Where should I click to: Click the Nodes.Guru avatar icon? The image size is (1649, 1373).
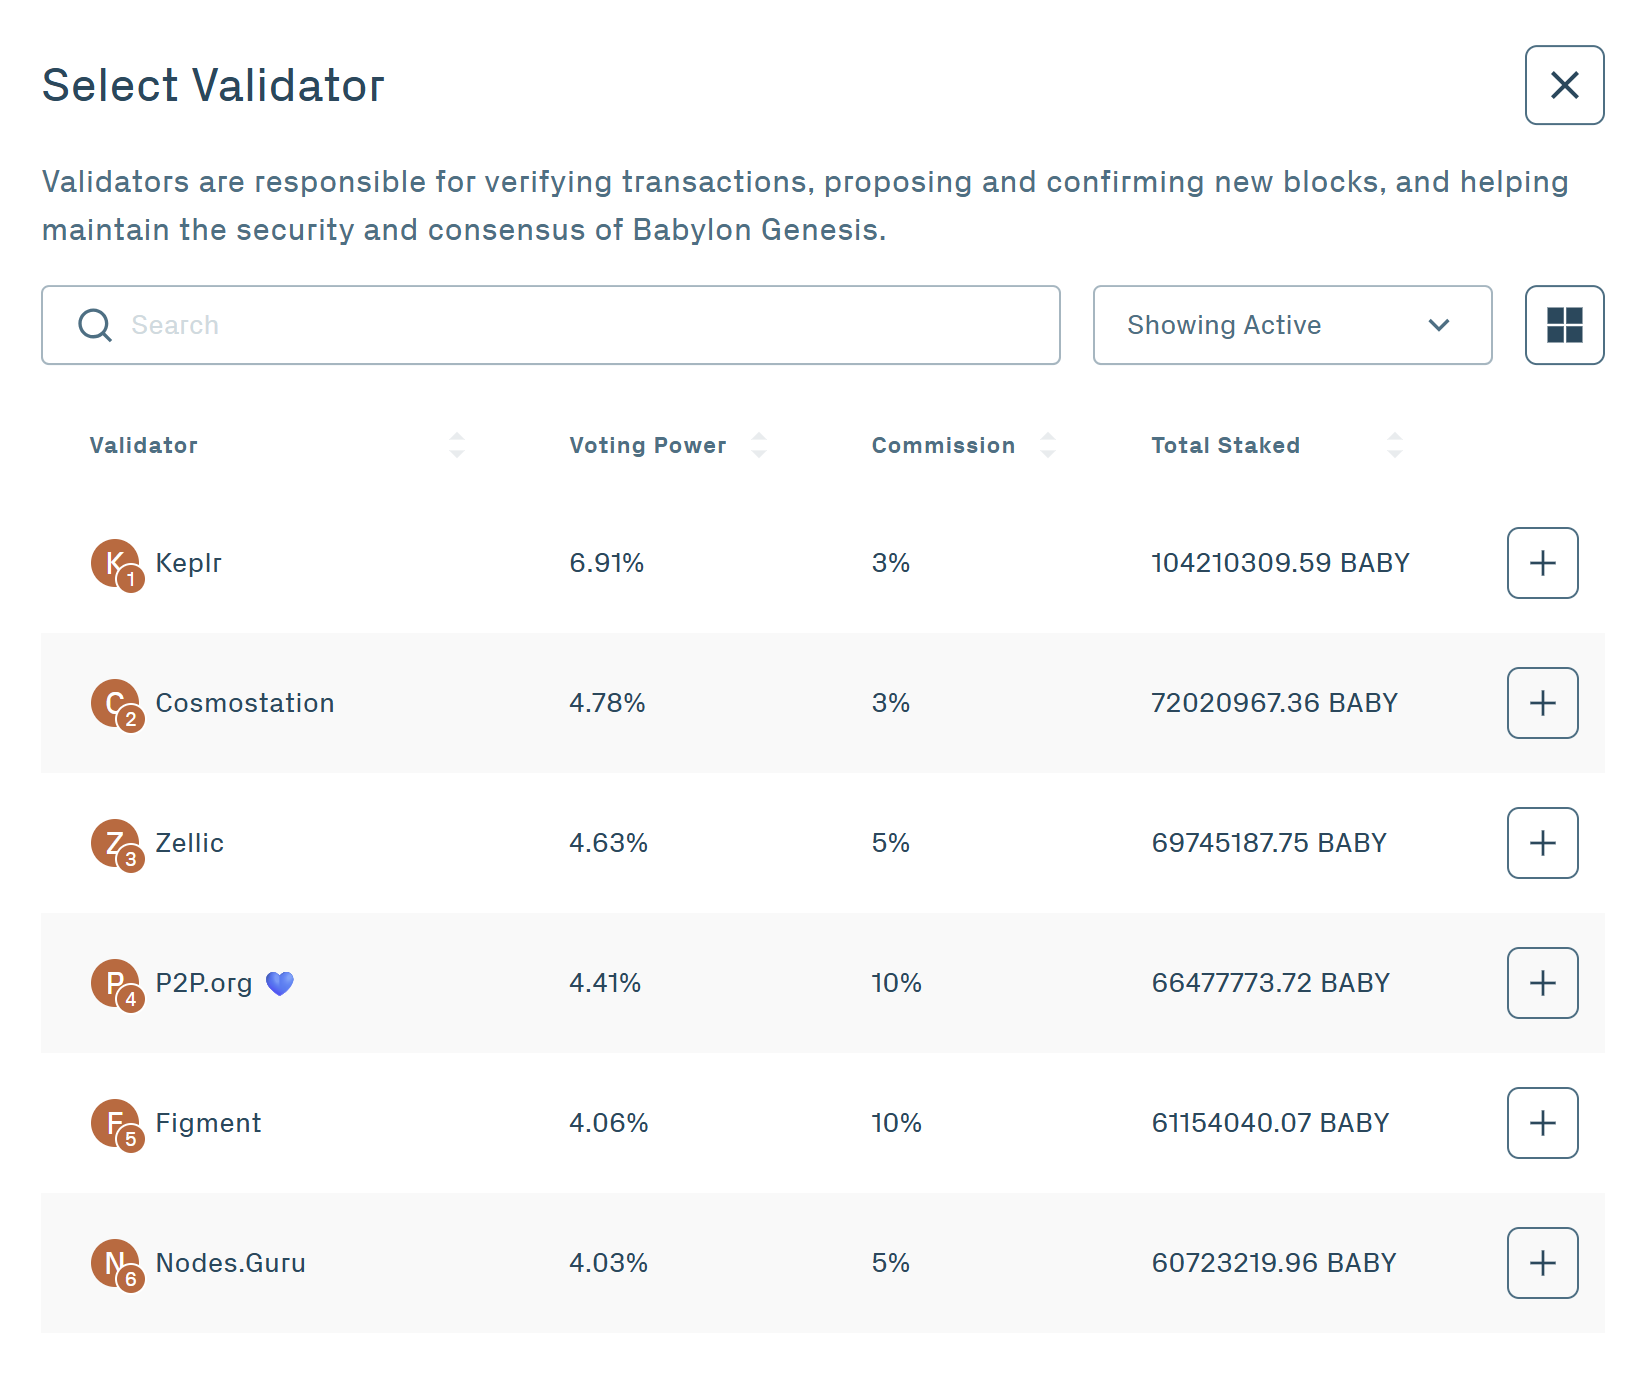click(x=117, y=1263)
